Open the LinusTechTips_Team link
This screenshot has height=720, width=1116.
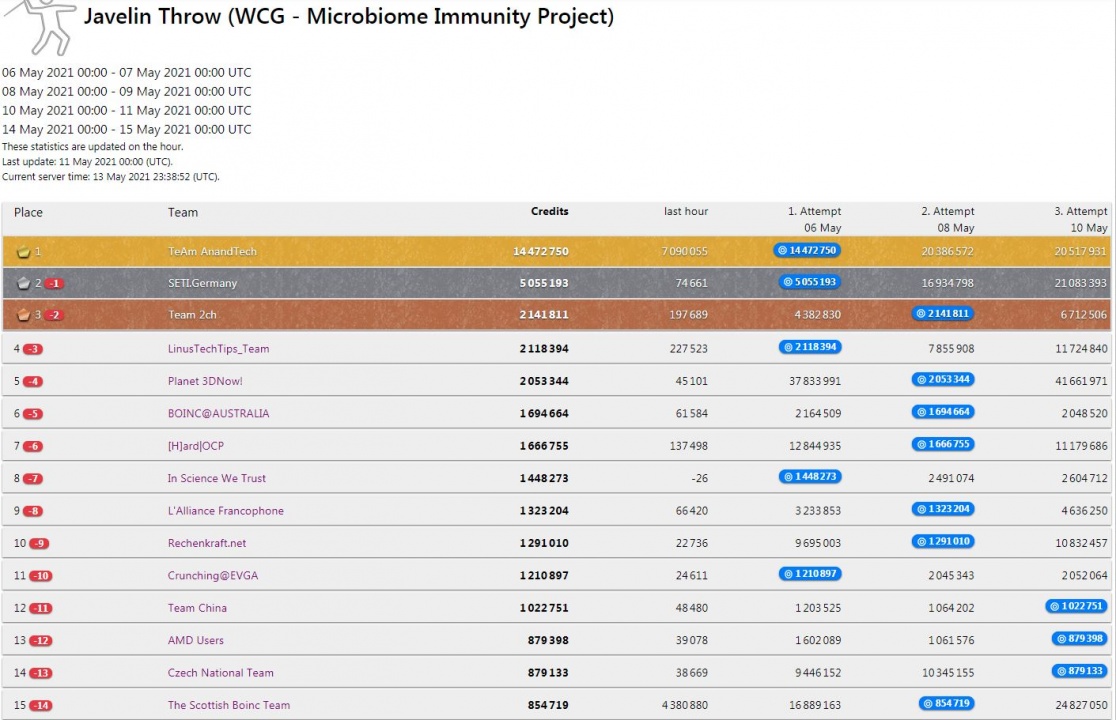point(219,349)
